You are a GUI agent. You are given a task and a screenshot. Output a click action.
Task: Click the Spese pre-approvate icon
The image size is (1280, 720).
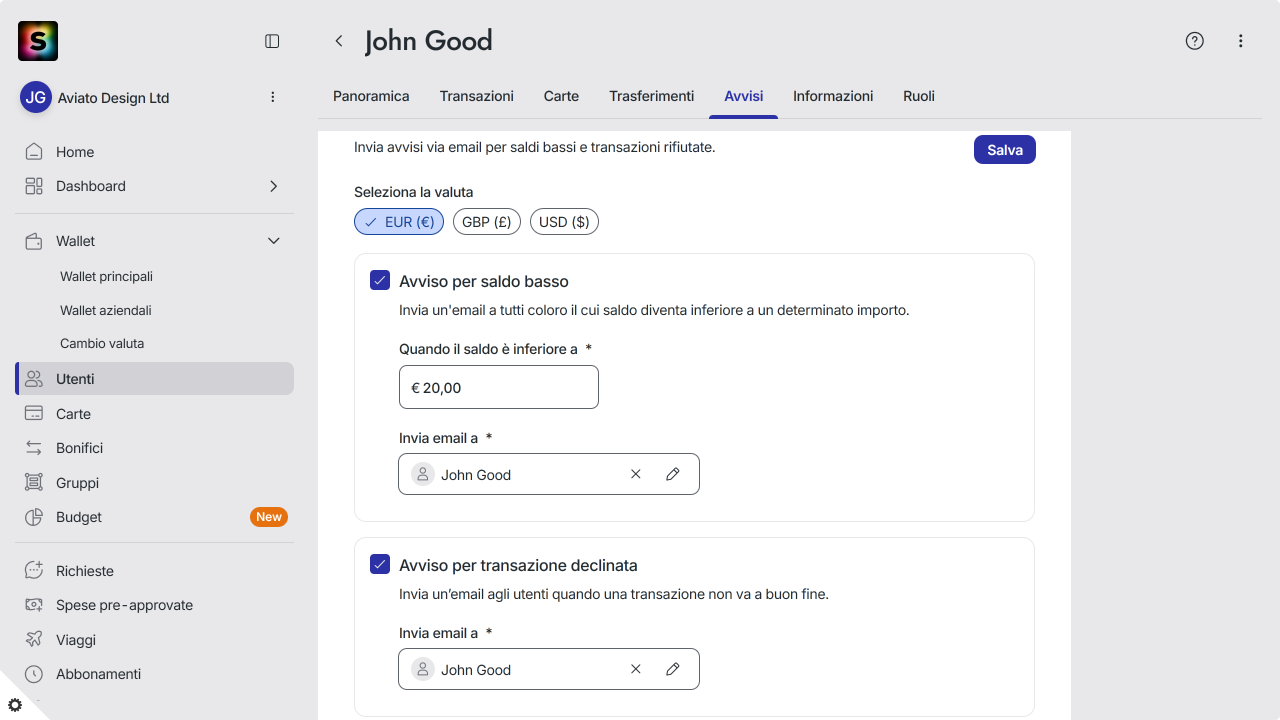tap(34, 605)
